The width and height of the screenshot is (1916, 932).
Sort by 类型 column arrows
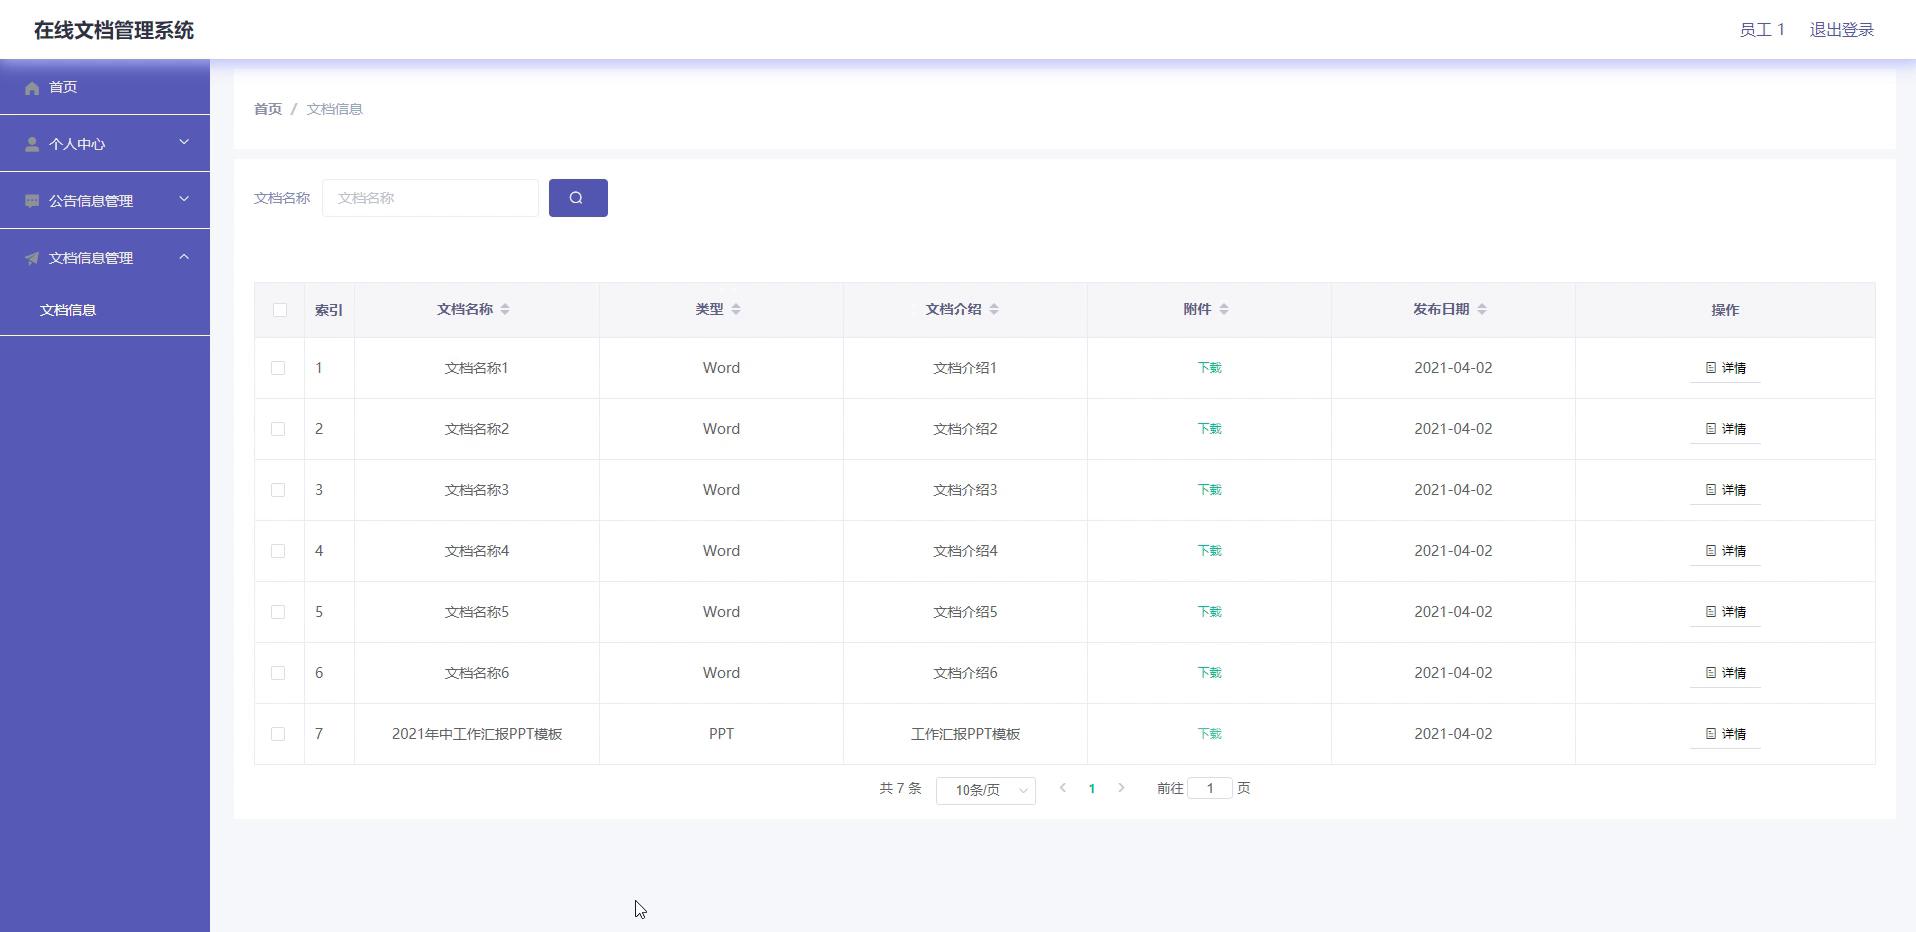(736, 310)
